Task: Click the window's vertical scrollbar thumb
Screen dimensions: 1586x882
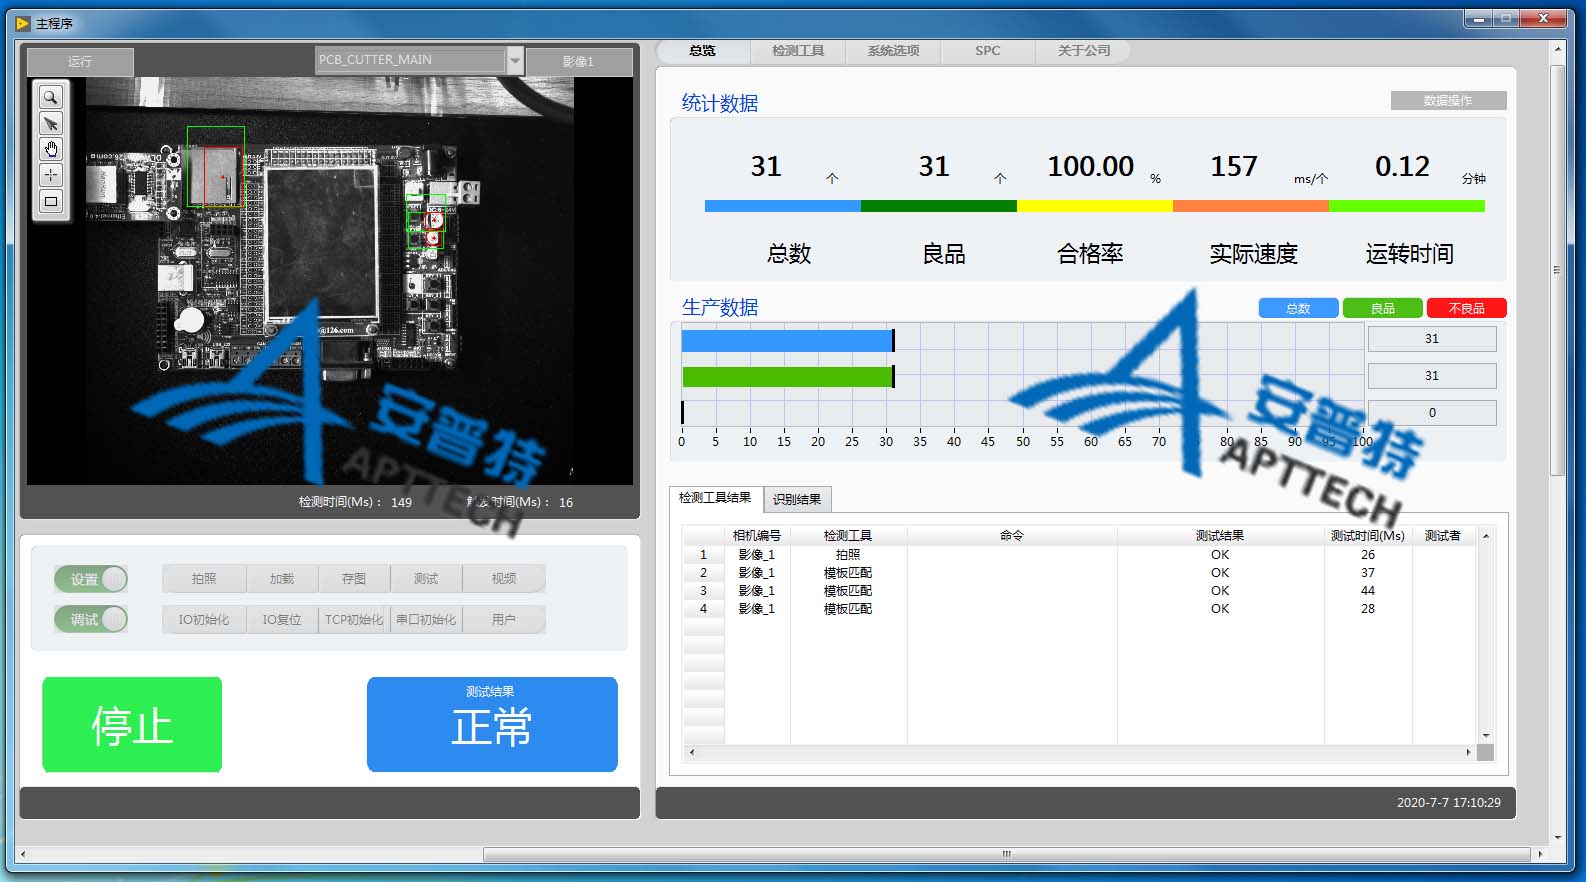Action: tap(1557, 270)
